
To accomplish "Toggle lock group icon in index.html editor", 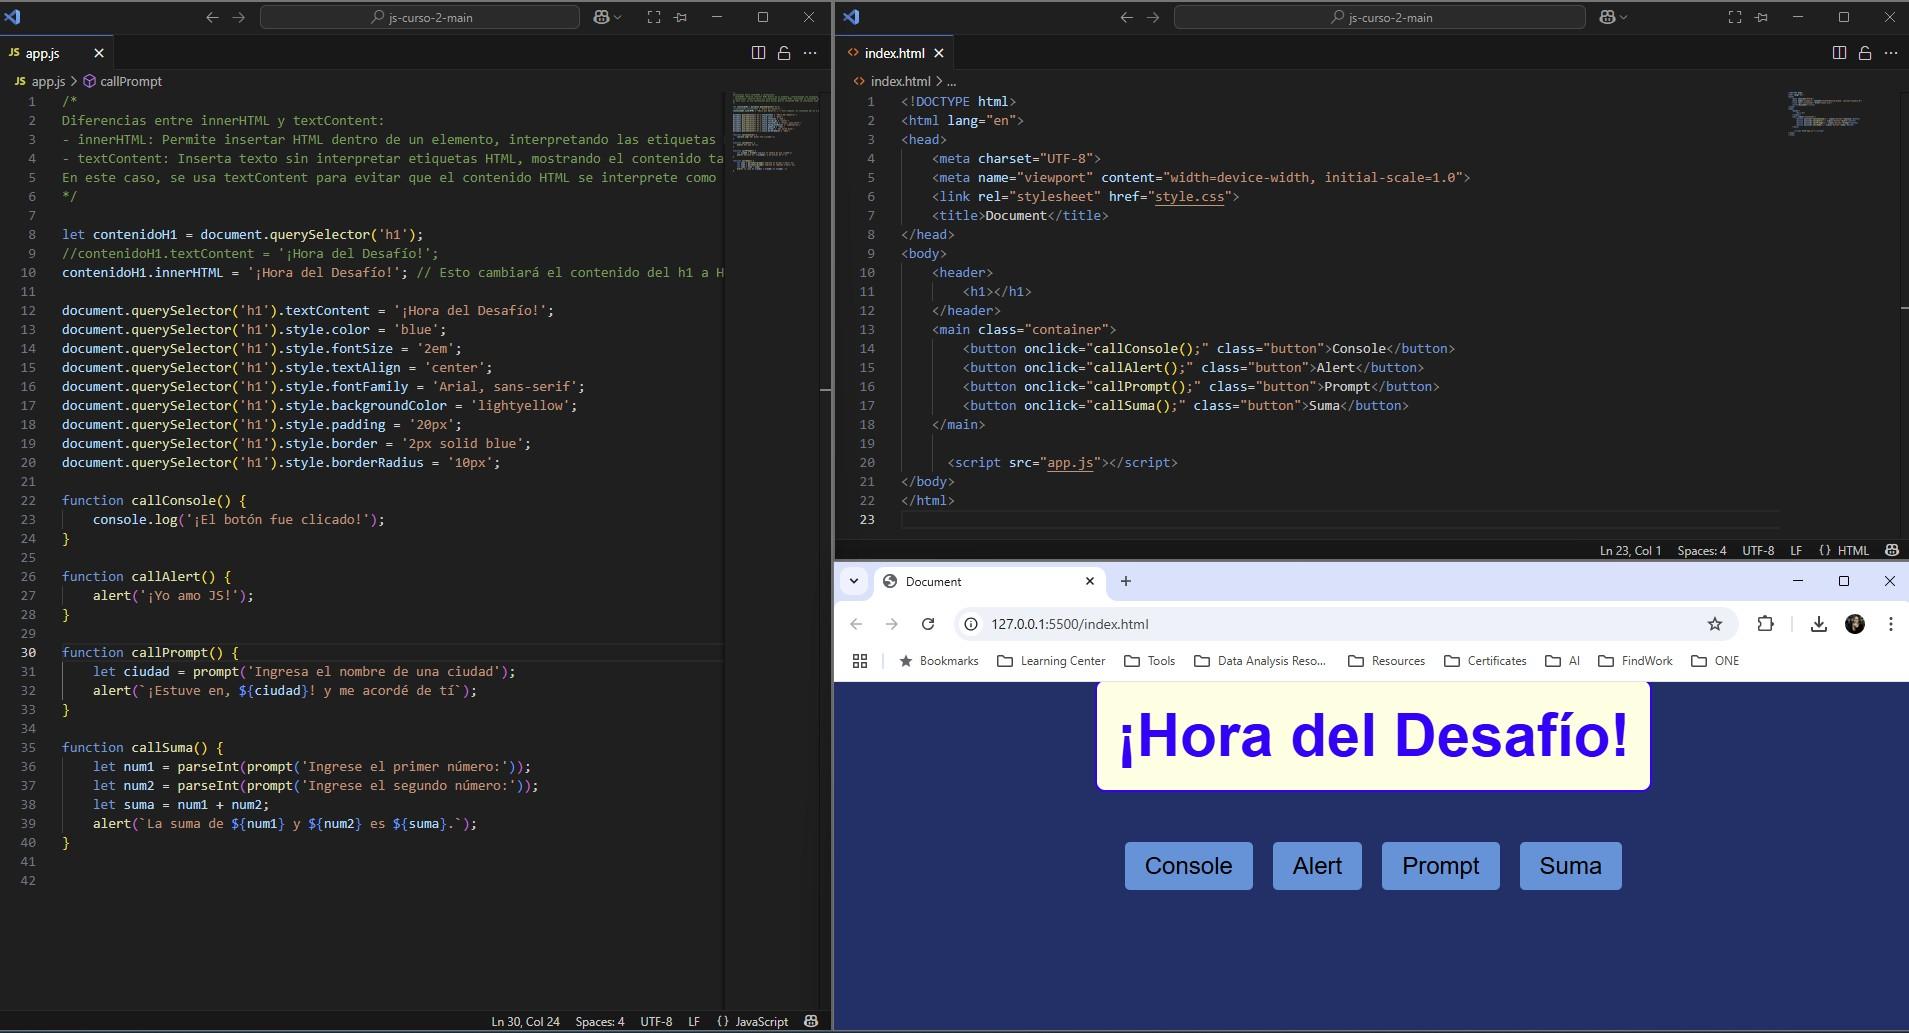I will coord(1865,53).
